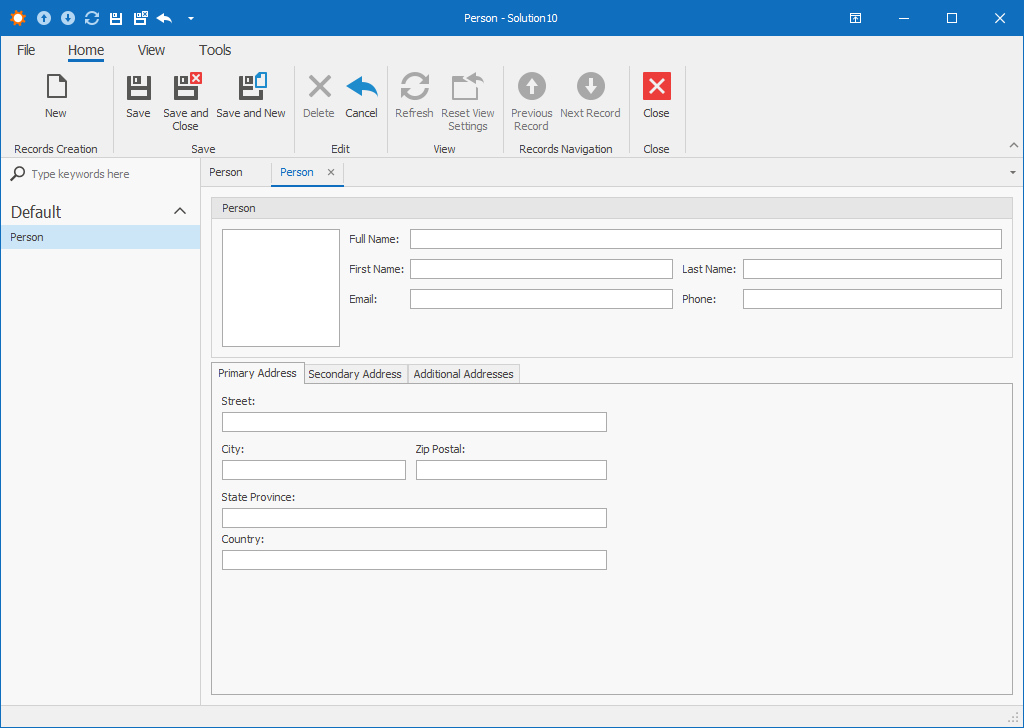Click the small save icon in the title bar

click(x=116, y=18)
